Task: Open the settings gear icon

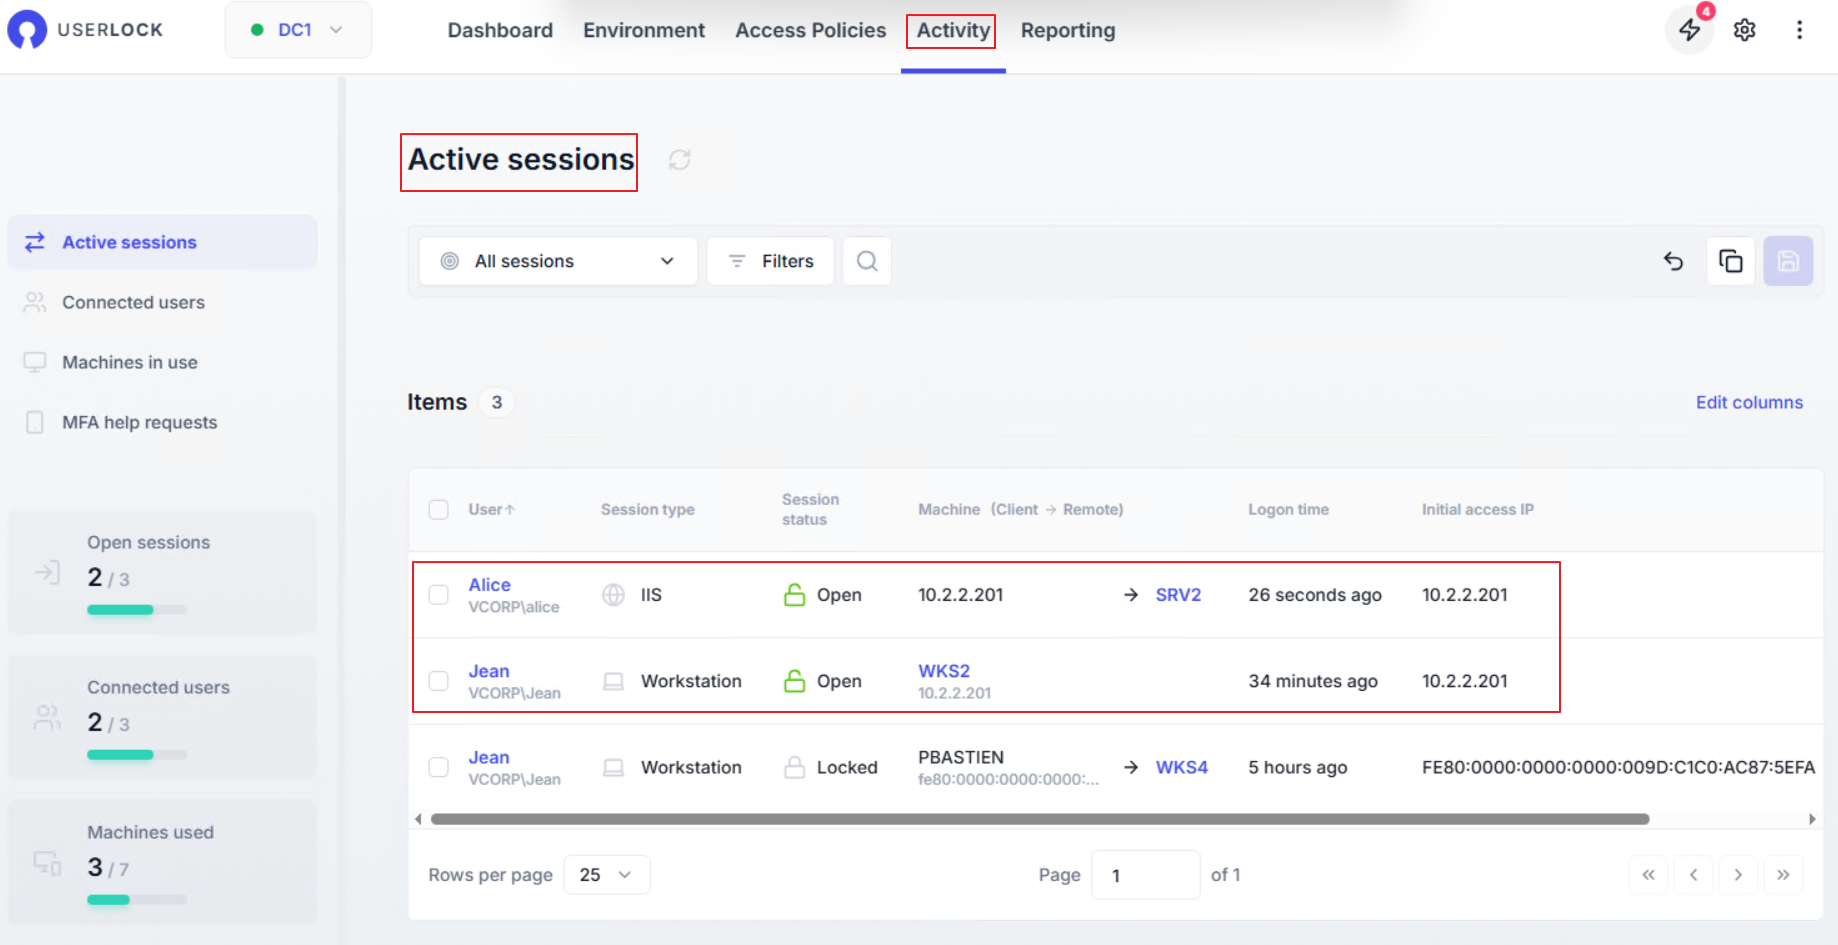Action: [x=1745, y=30]
